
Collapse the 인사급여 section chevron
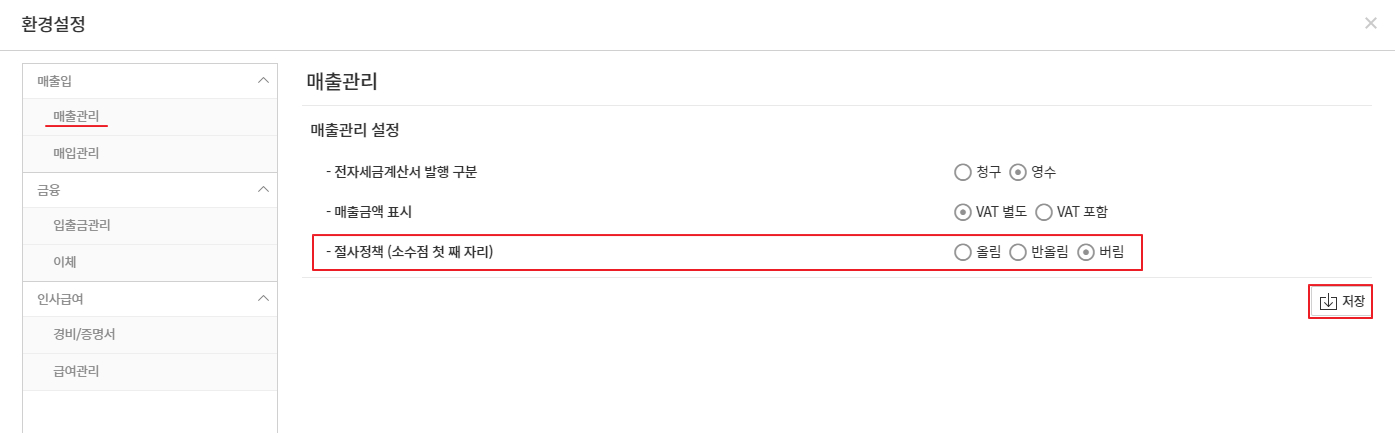click(x=263, y=298)
